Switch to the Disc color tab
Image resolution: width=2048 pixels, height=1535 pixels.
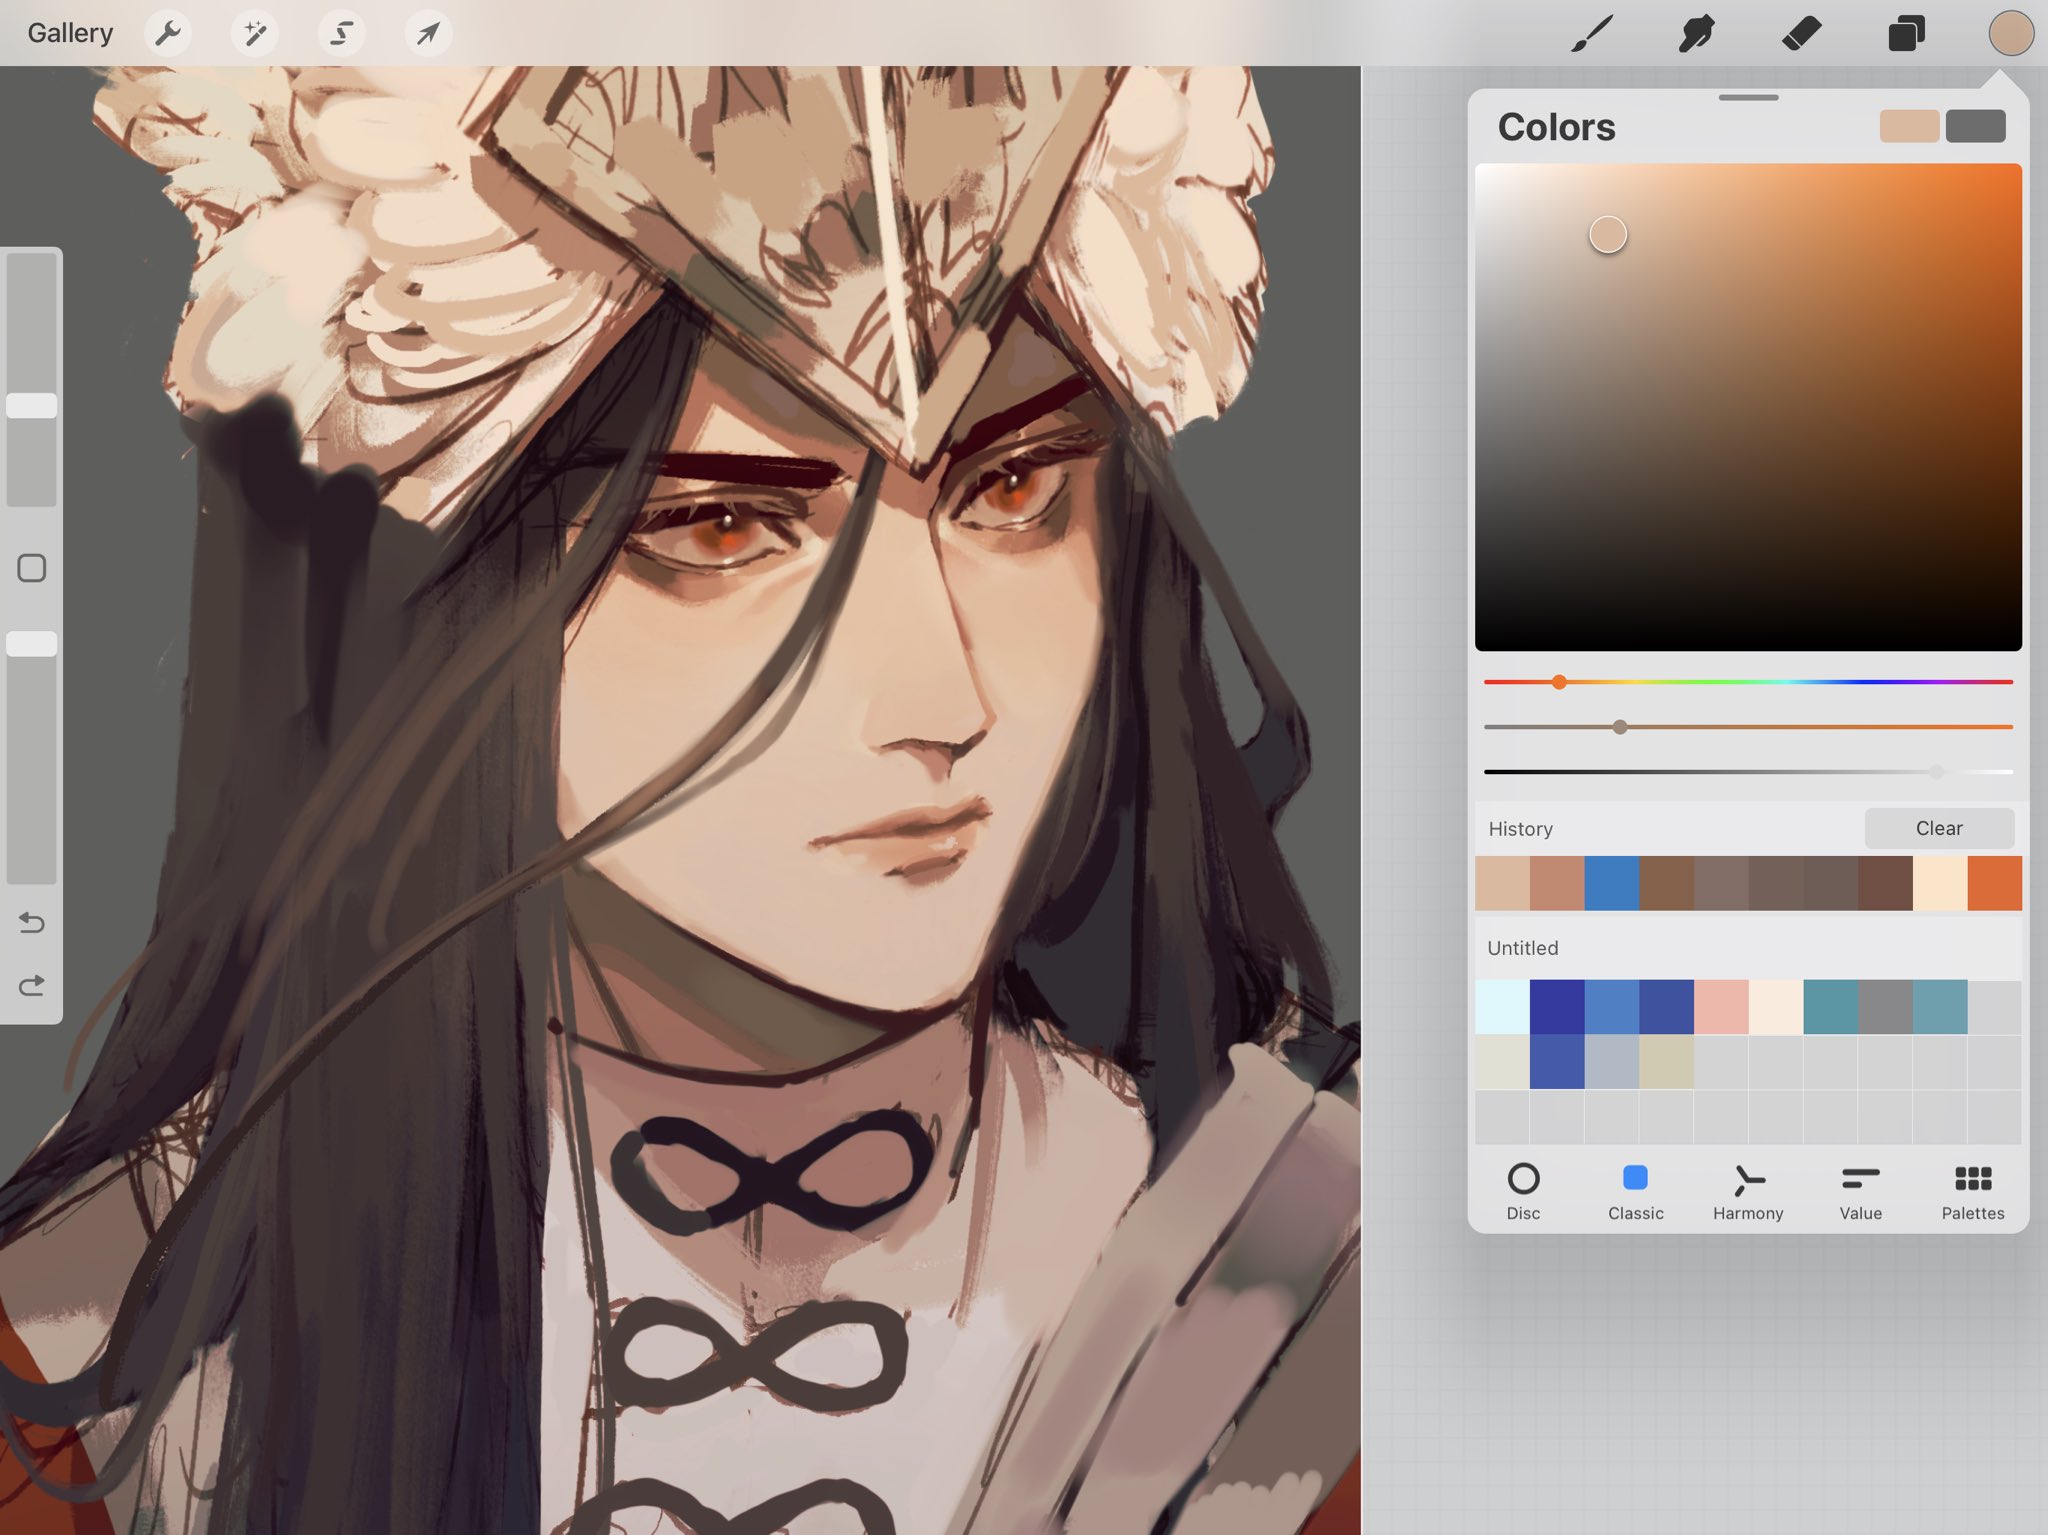[x=1523, y=1191]
